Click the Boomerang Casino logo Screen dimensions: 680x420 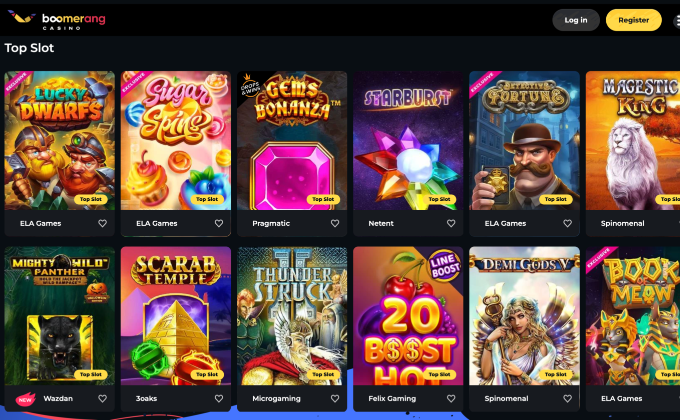click(57, 20)
